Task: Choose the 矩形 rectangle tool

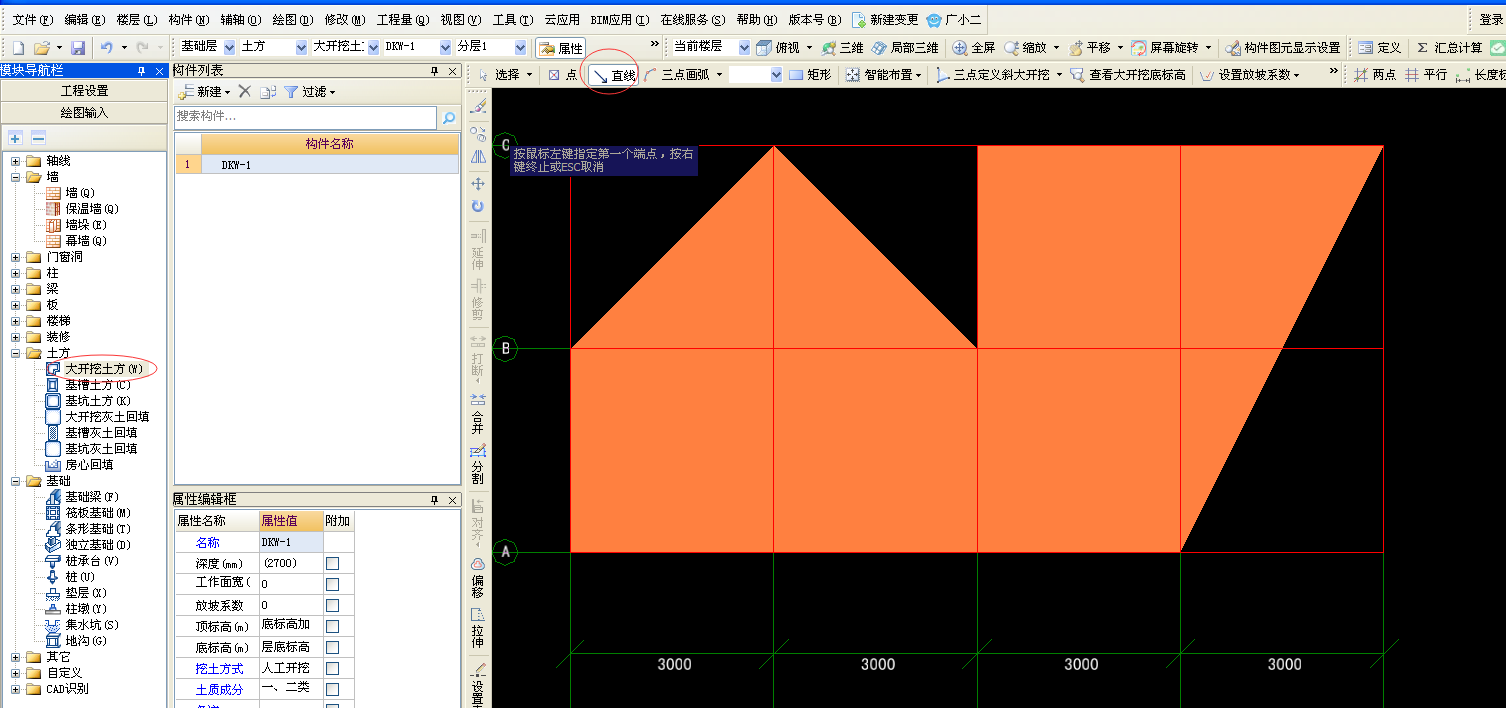Action: pyautogui.click(x=810, y=75)
